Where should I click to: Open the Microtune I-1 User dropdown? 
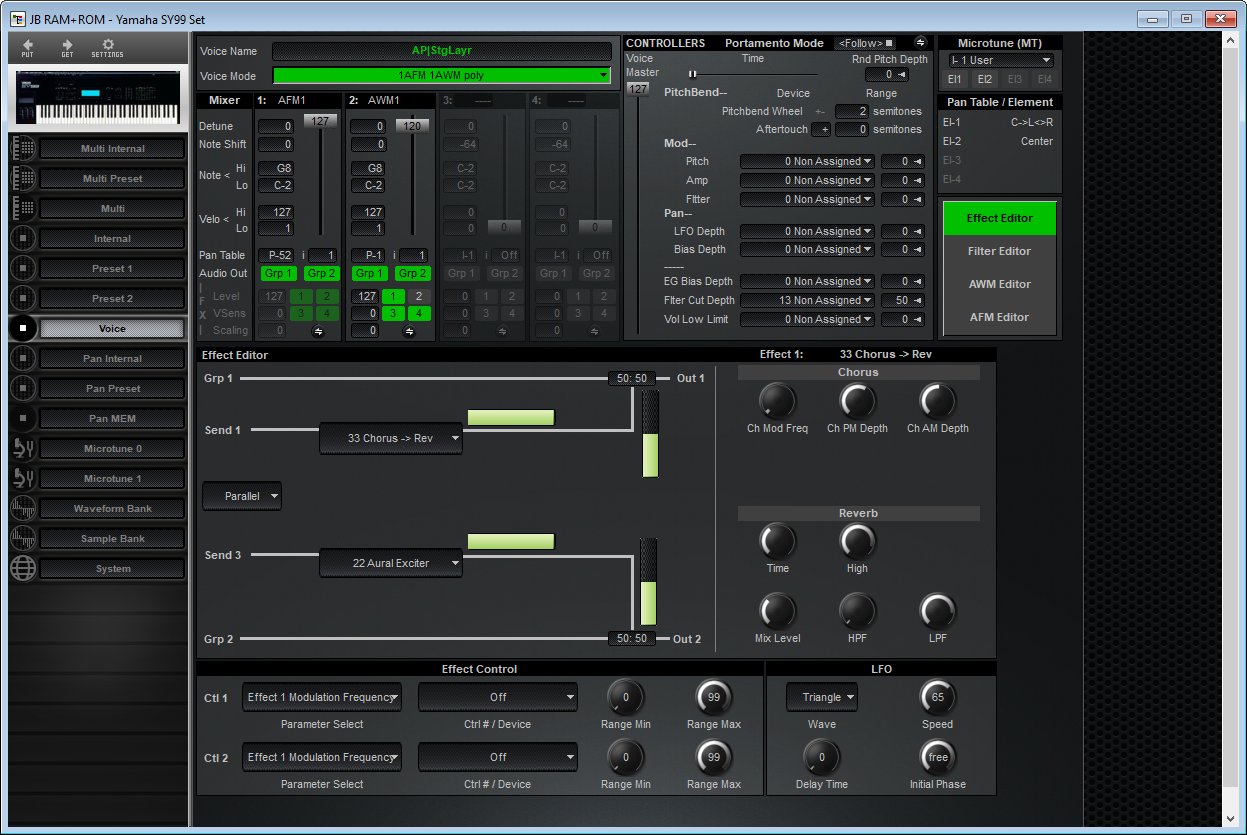(999, 61)
